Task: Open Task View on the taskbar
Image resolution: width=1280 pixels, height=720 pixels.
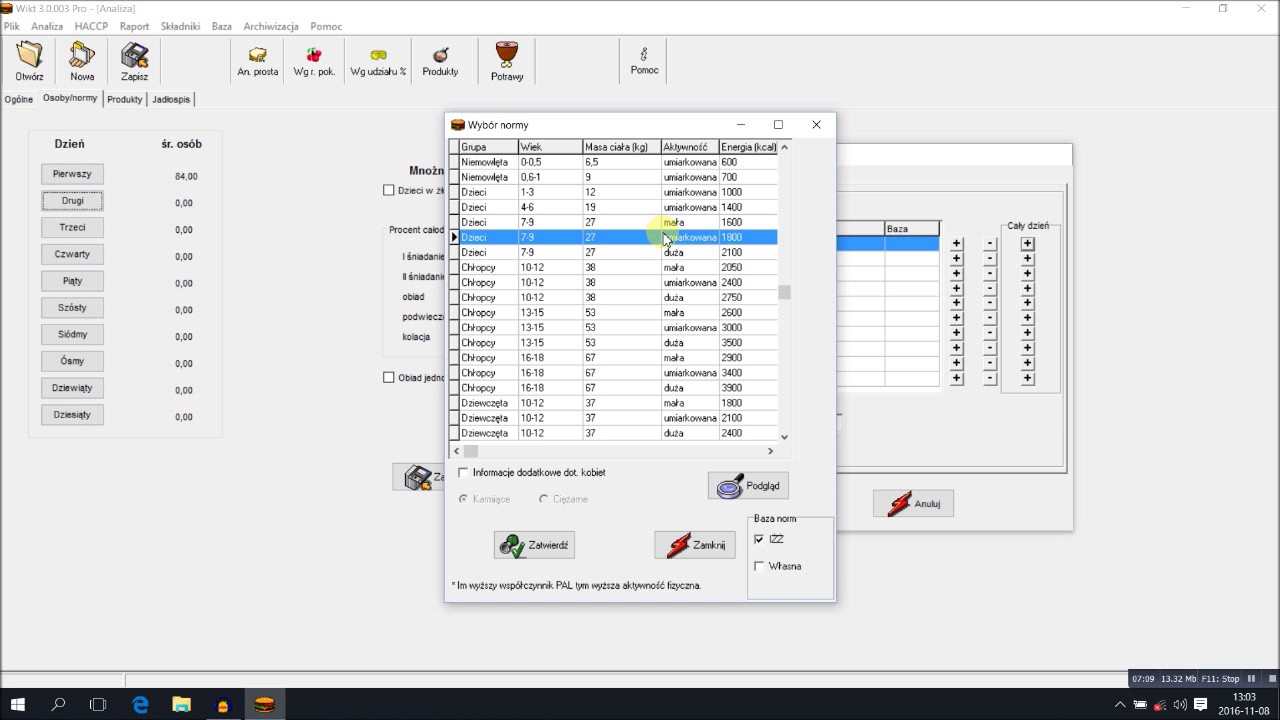Action: 98,705
